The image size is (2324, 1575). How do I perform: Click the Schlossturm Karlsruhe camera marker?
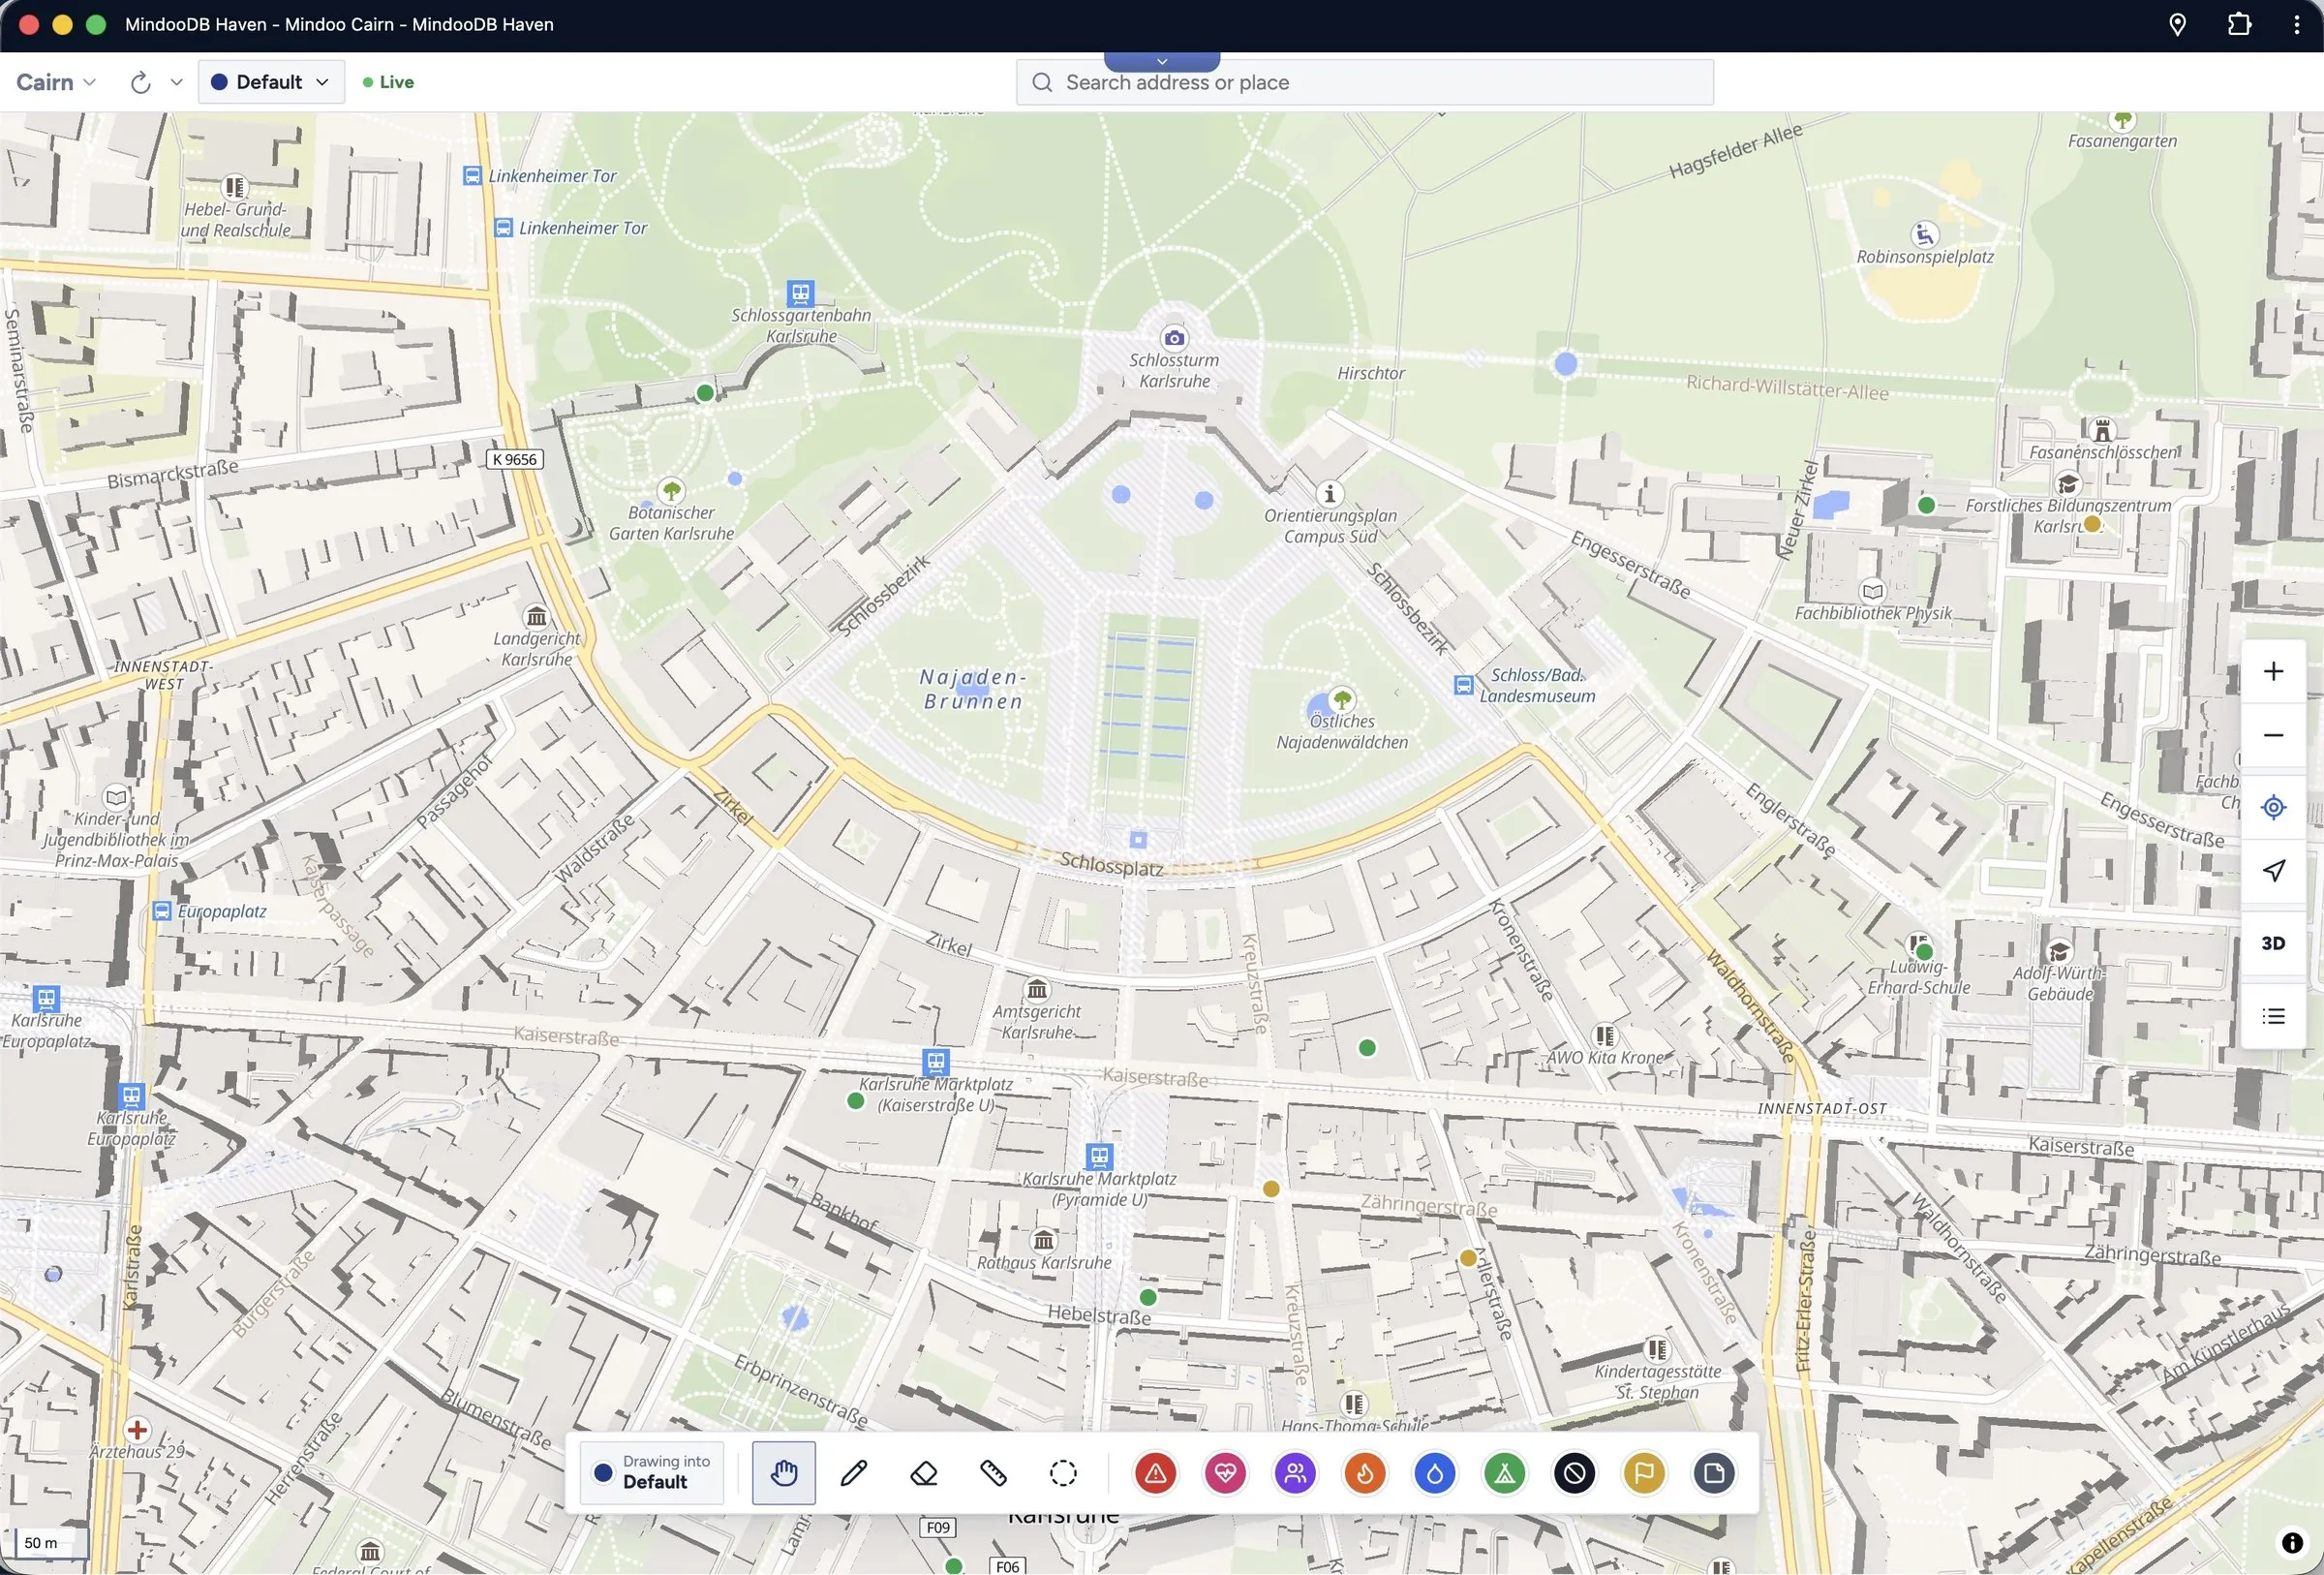[x=1174, y=338]
